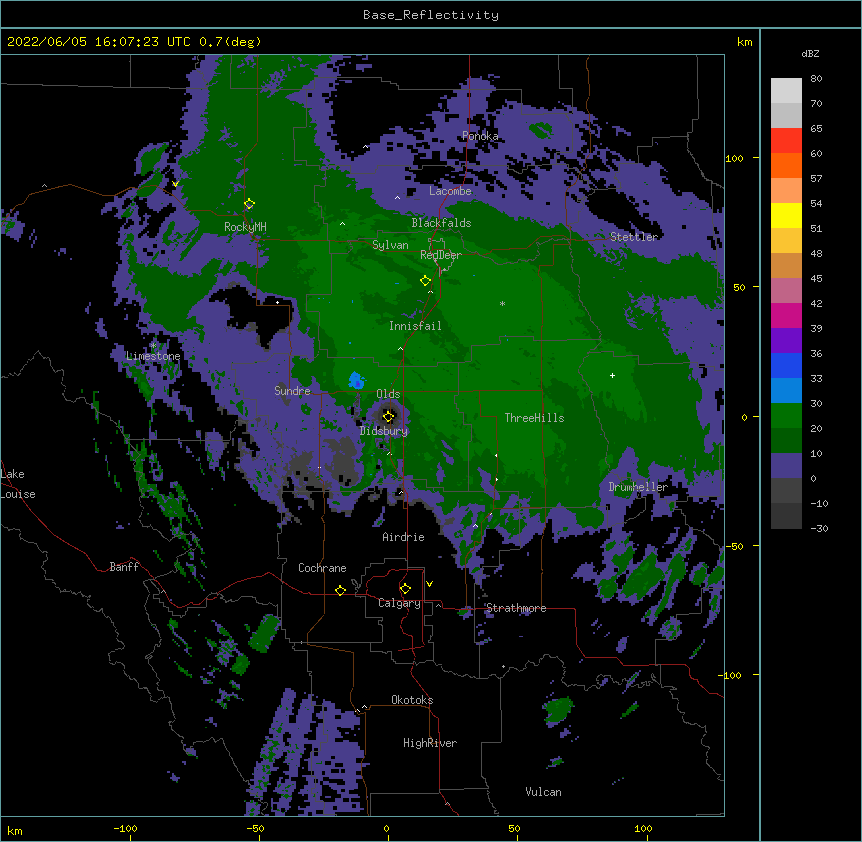This screenshot has height=842, width=862.
Task: Click the white asterisk marker east of Innisfail
Action: tap(502, 303)
